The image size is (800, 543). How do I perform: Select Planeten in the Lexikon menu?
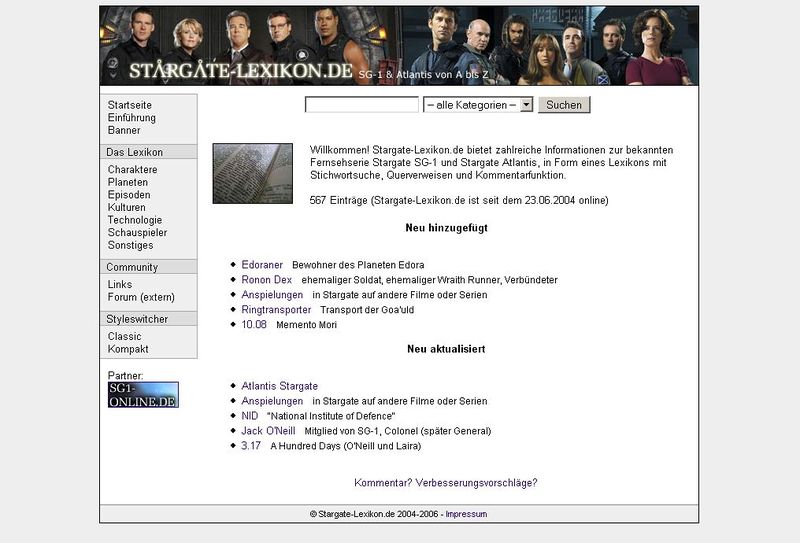point(128,183)
